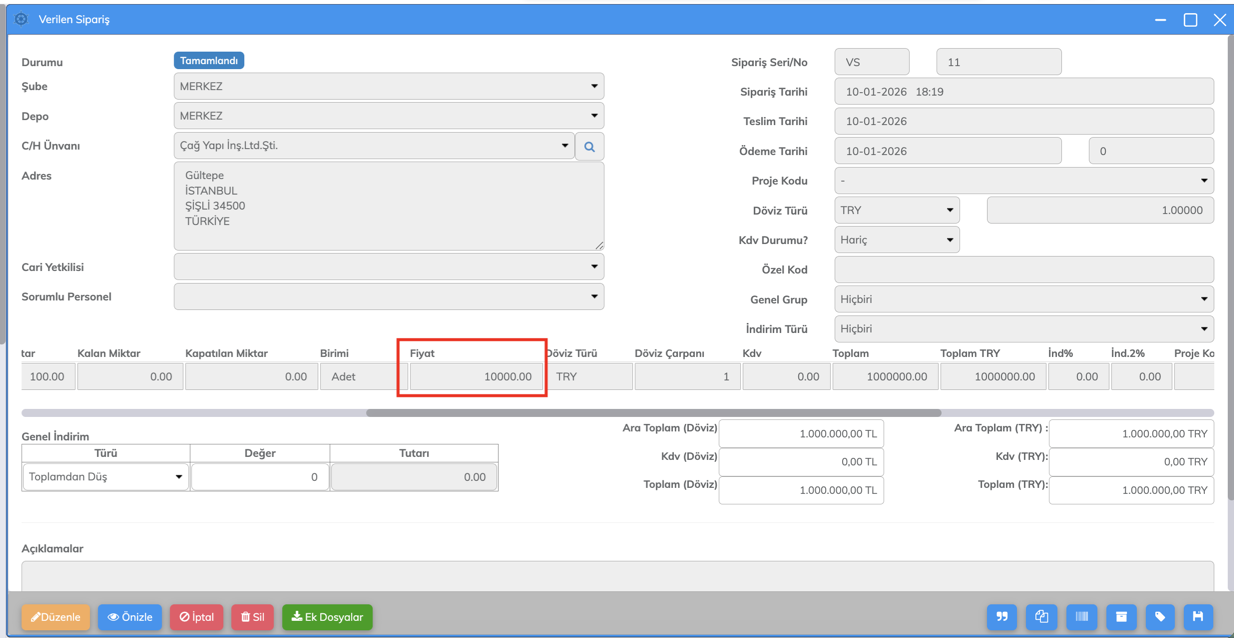Click the archive box icon button
This screenshot has height=638, width=1235.
pyautogui.click(x=1121, y=617)
